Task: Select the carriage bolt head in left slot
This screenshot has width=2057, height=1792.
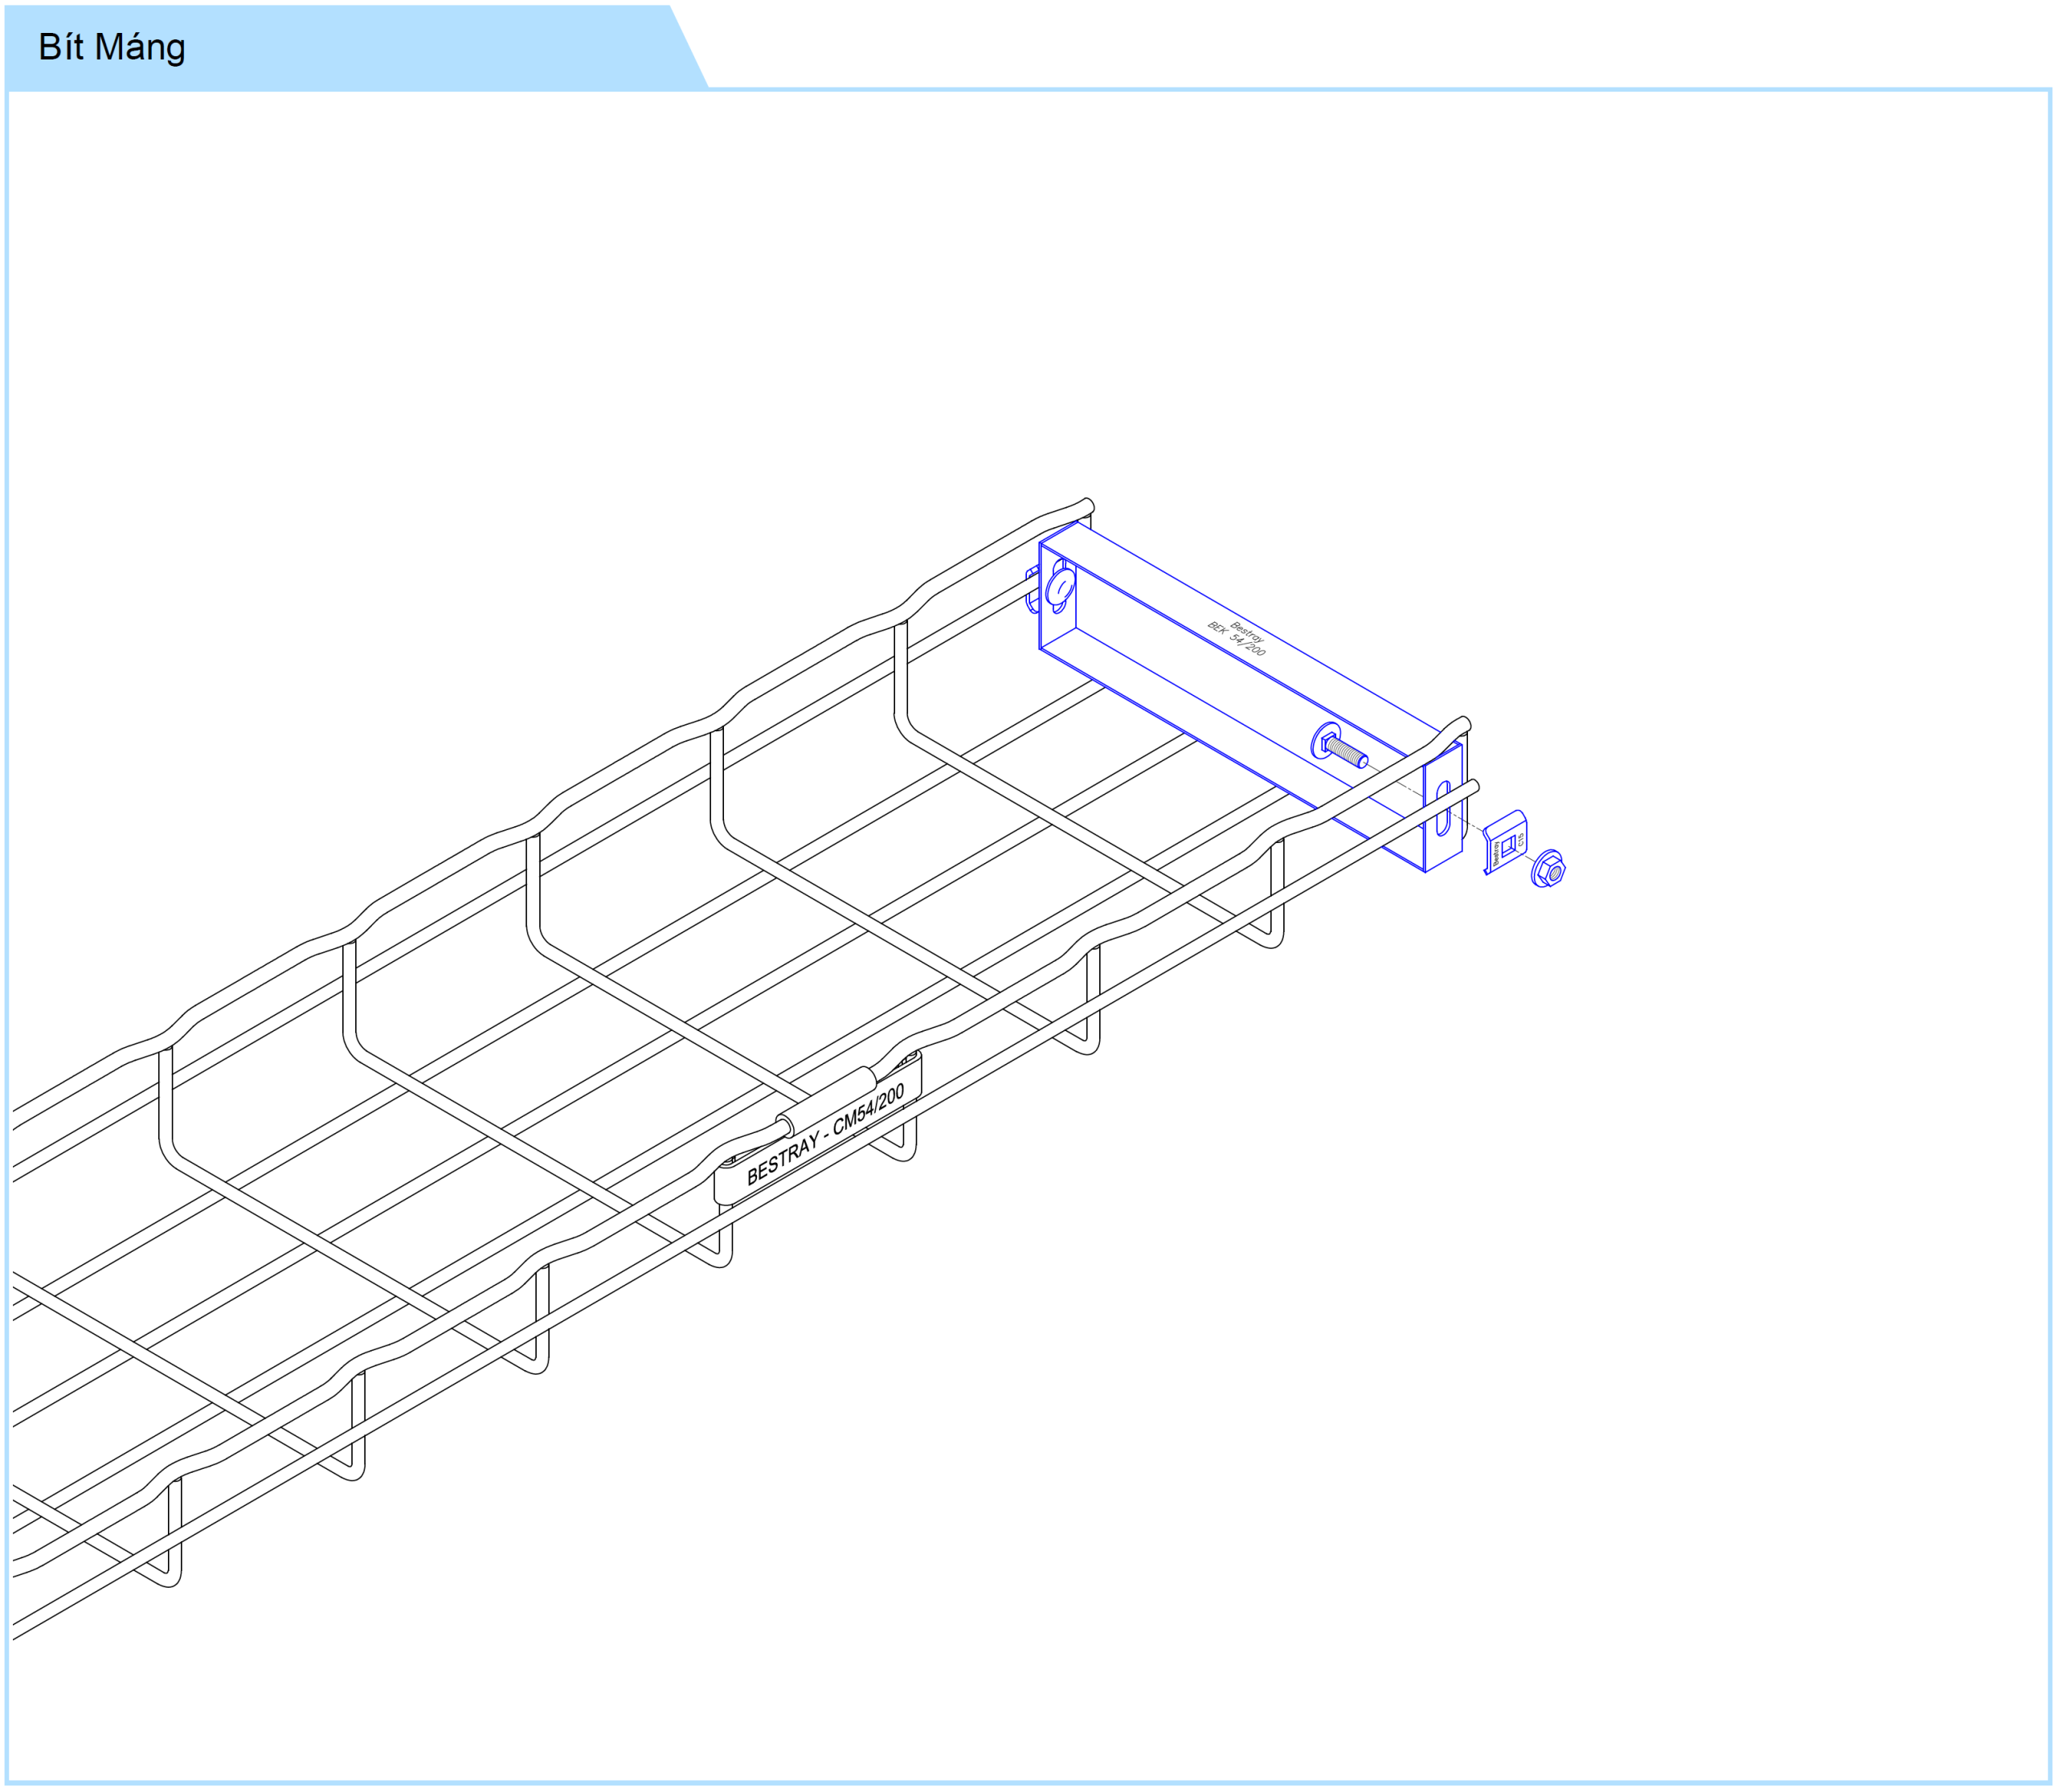Action: (1061, 588)
